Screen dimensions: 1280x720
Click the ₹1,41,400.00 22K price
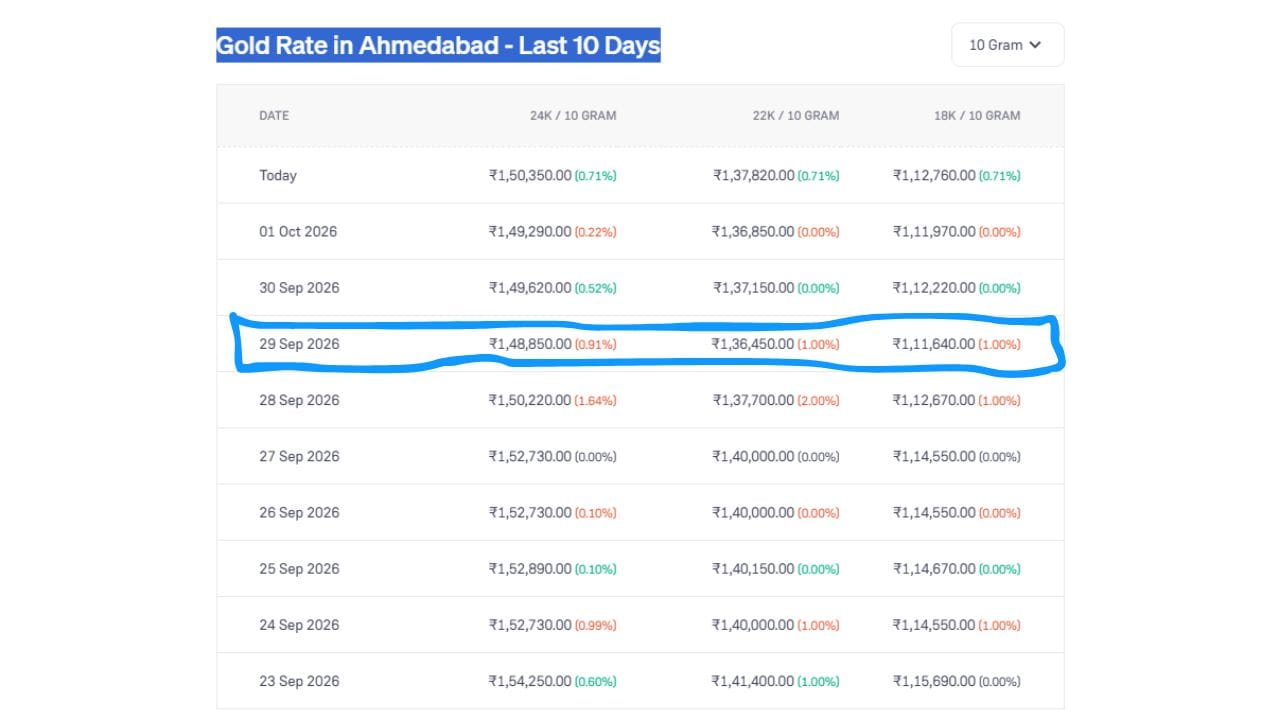[753, 681]
